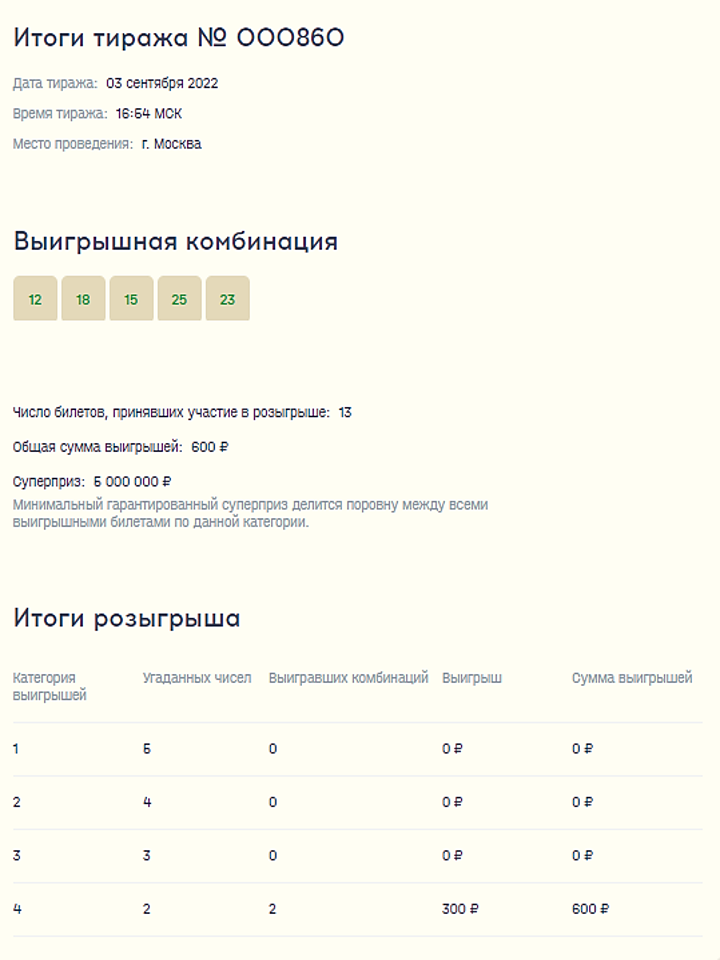This screenshot has width=720, height=960.
Task: Select winning number tile 25
Action: click(179, 299)
